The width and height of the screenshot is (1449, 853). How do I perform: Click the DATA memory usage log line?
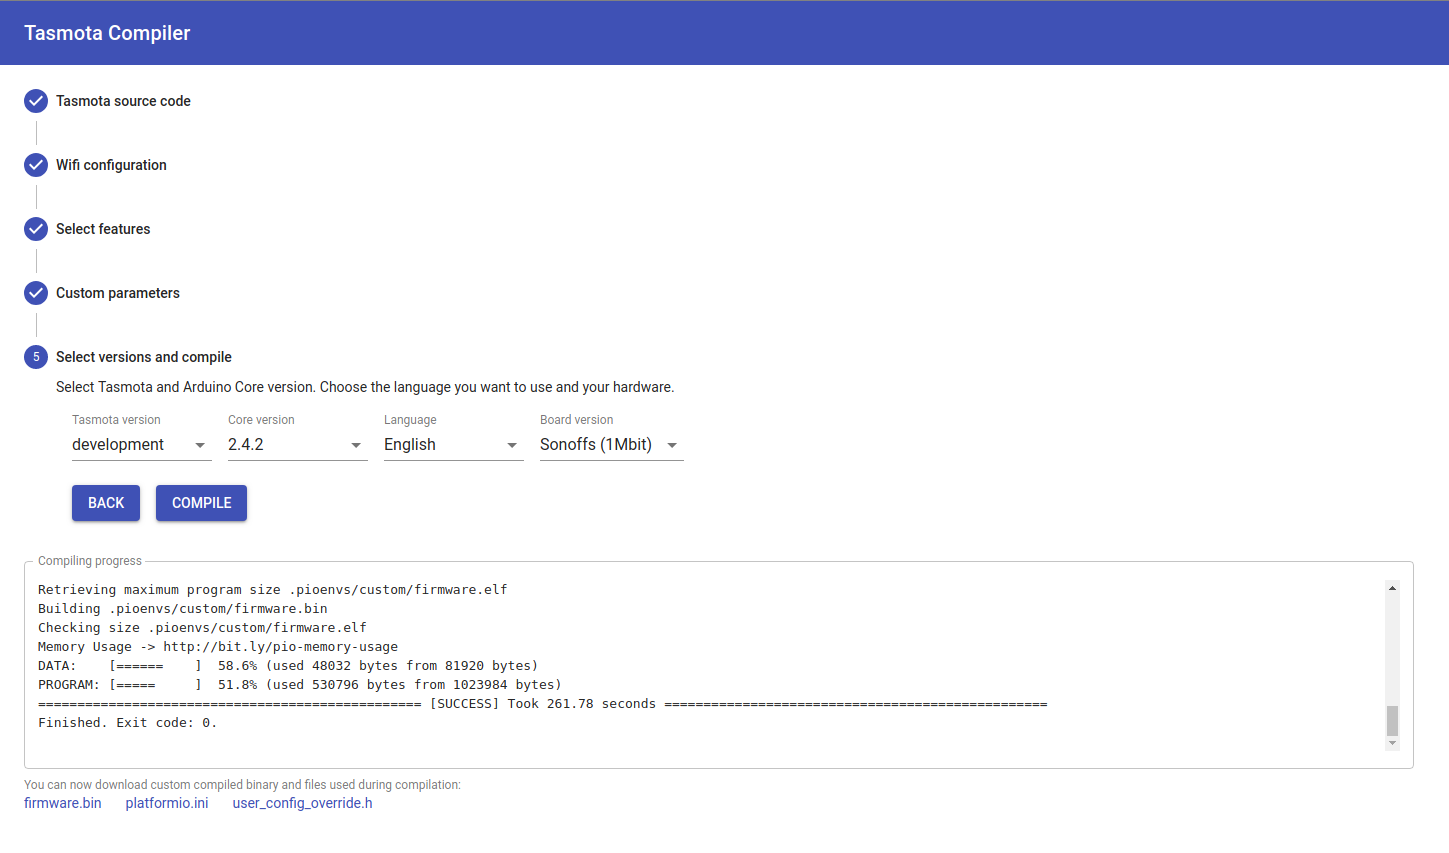(288, 666)
